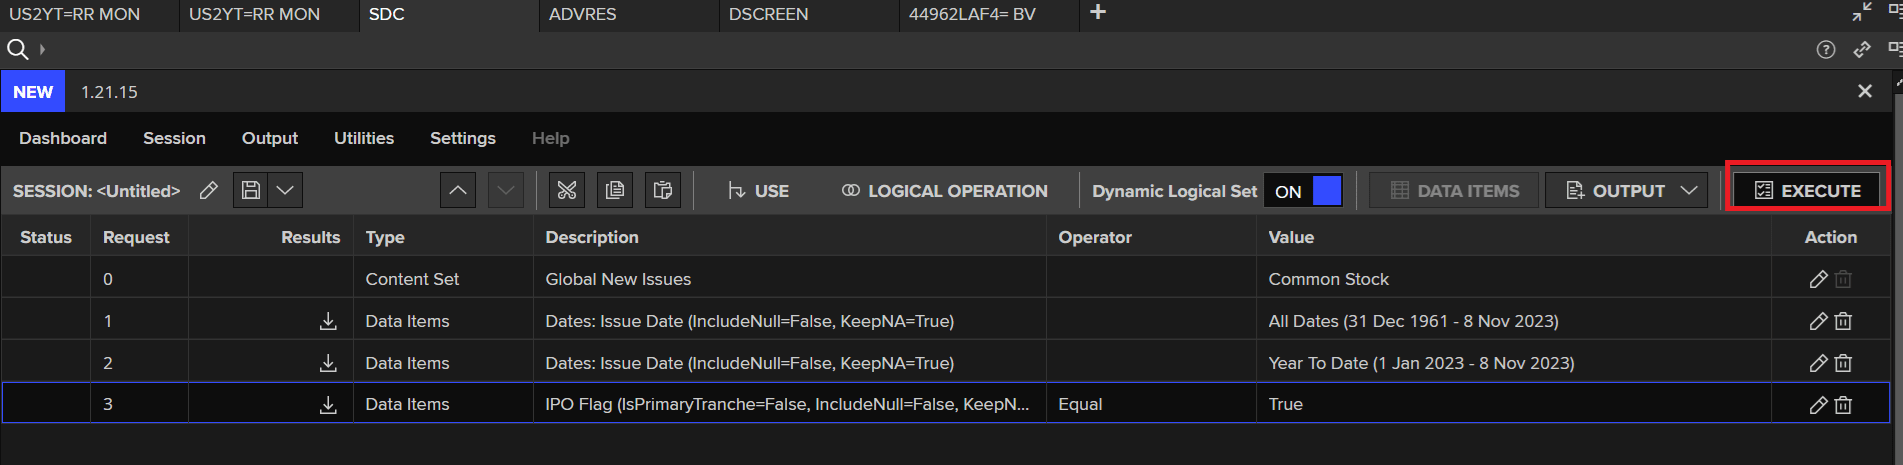Paste request with clipboard icon
The width and height of the screenshot is (1903, 465).
(663, 190)
